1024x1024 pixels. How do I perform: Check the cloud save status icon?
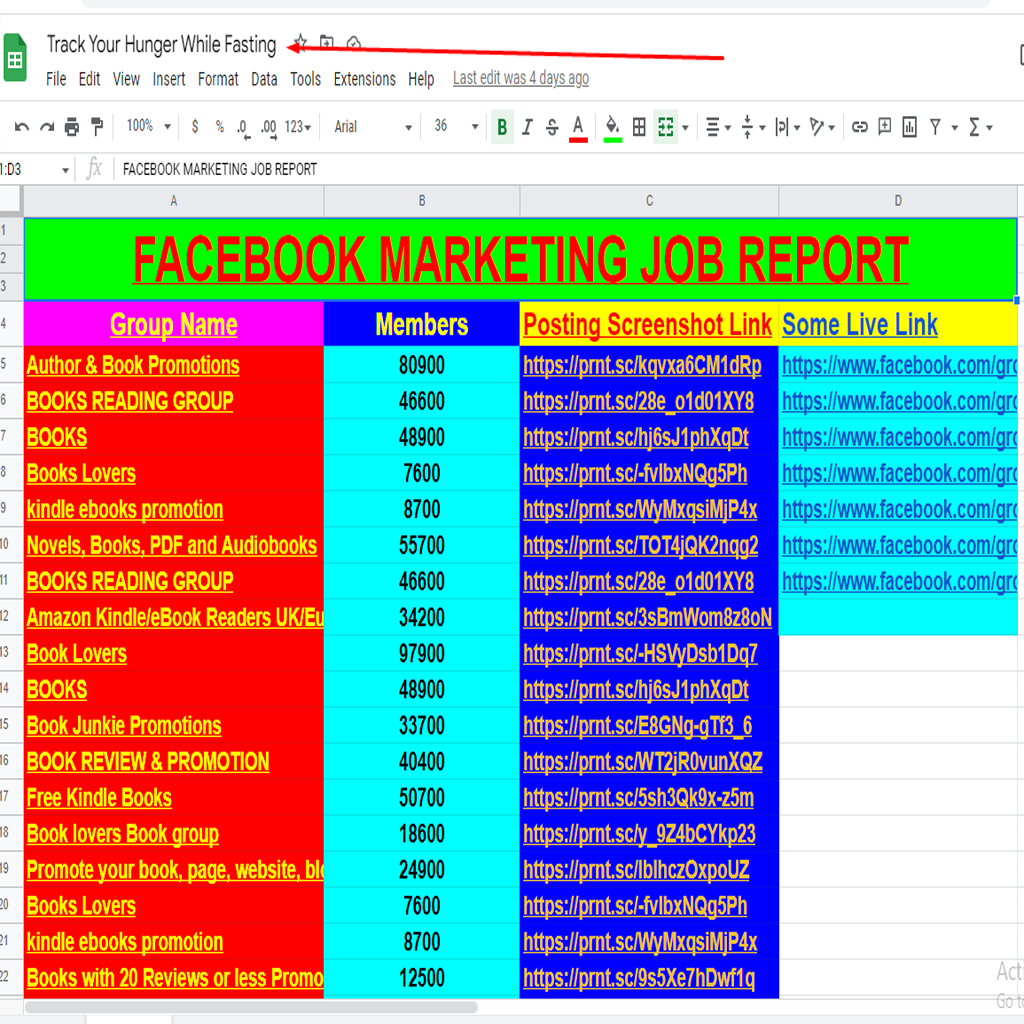(x=353, y=43)
